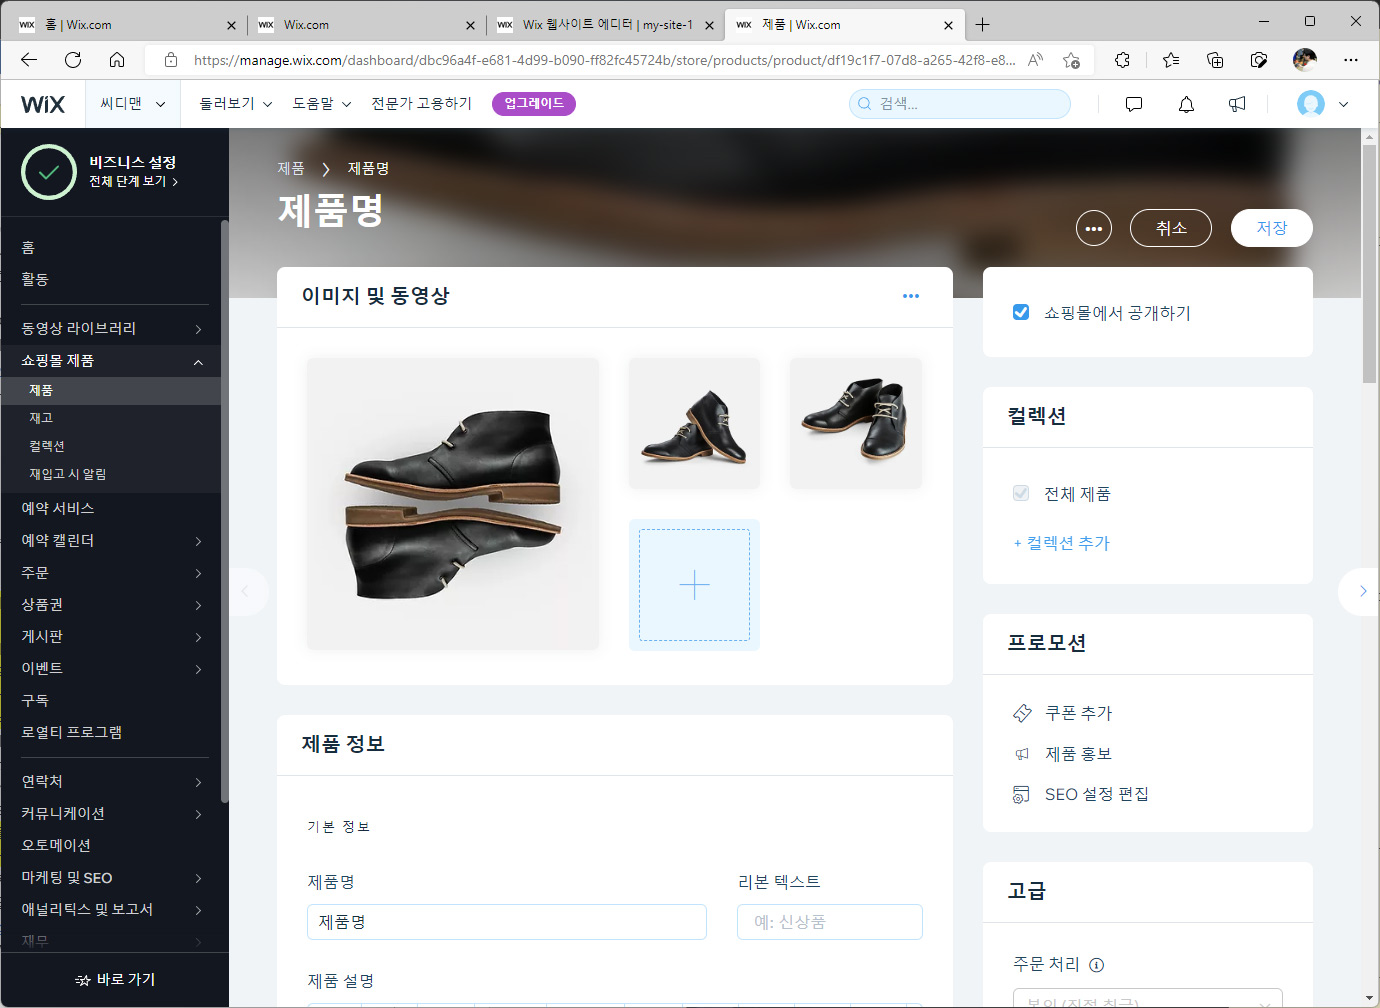
Task: Select 재입고 시 알림 in sidebar
Action: [68, 474]
